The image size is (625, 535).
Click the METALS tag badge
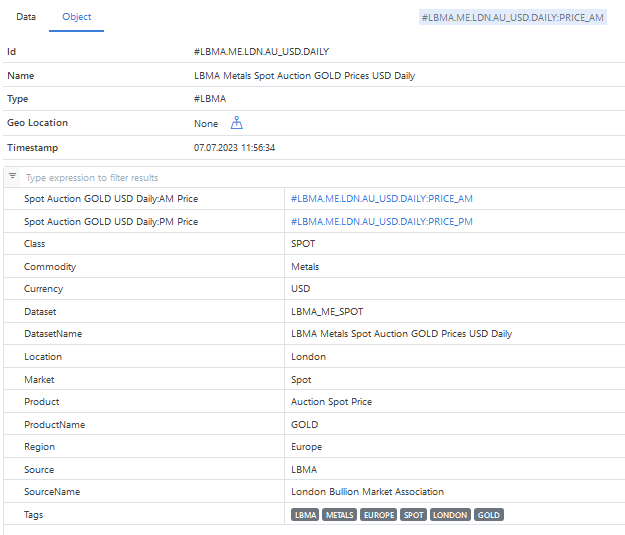click(339, 515)
